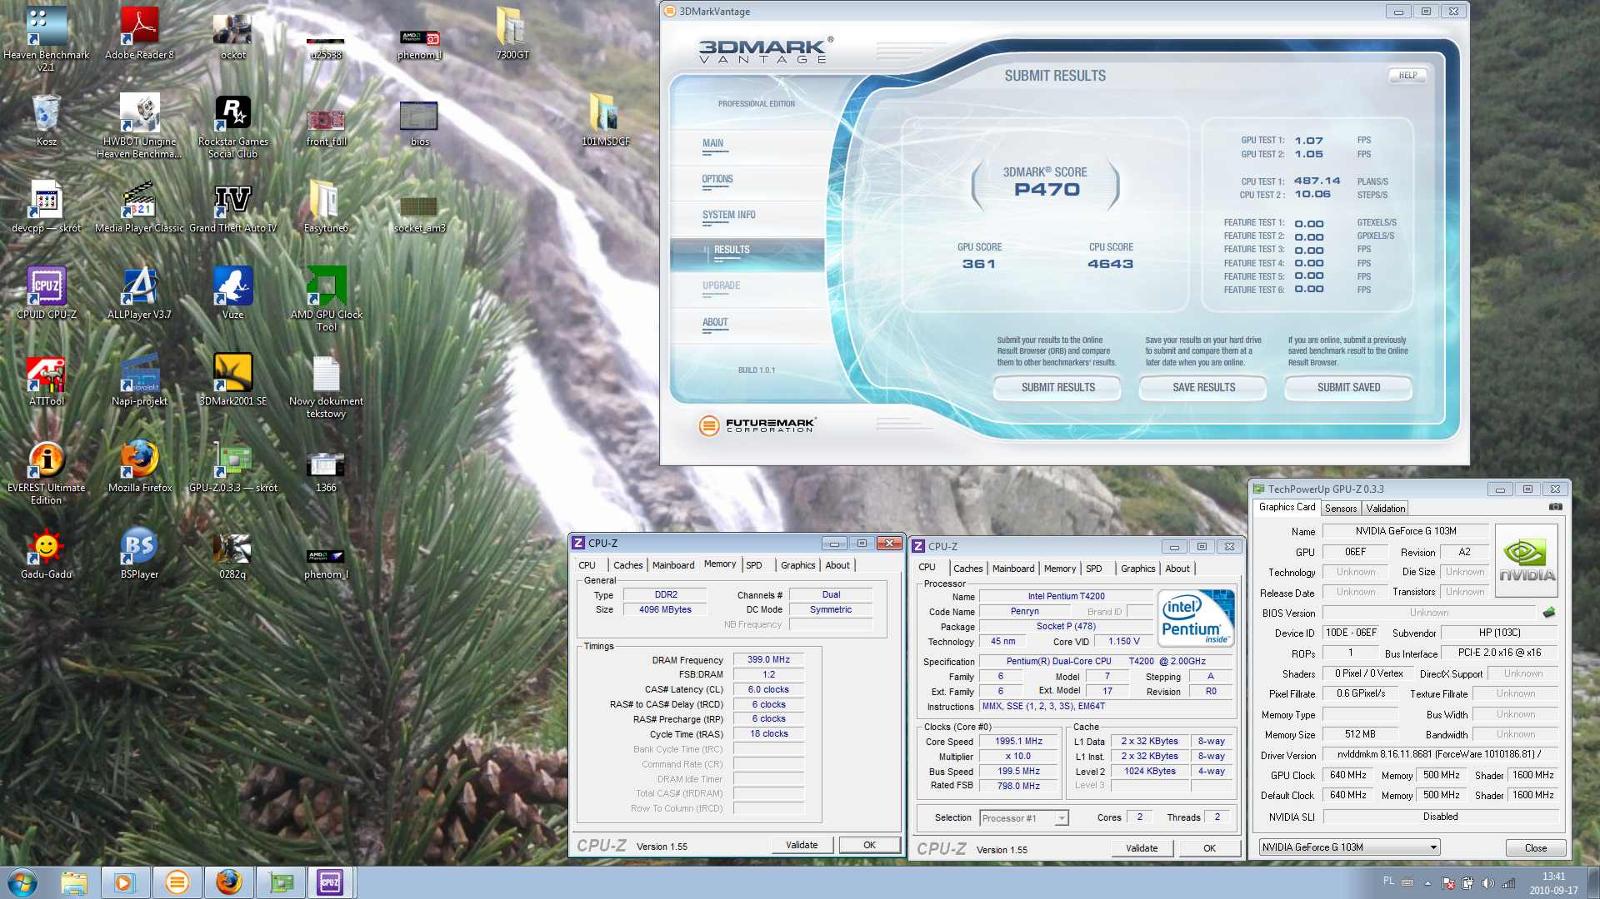Click BIOS save icon in GPU-Z
Viewport: 1600px width, 899px height.
point(1549,612)
